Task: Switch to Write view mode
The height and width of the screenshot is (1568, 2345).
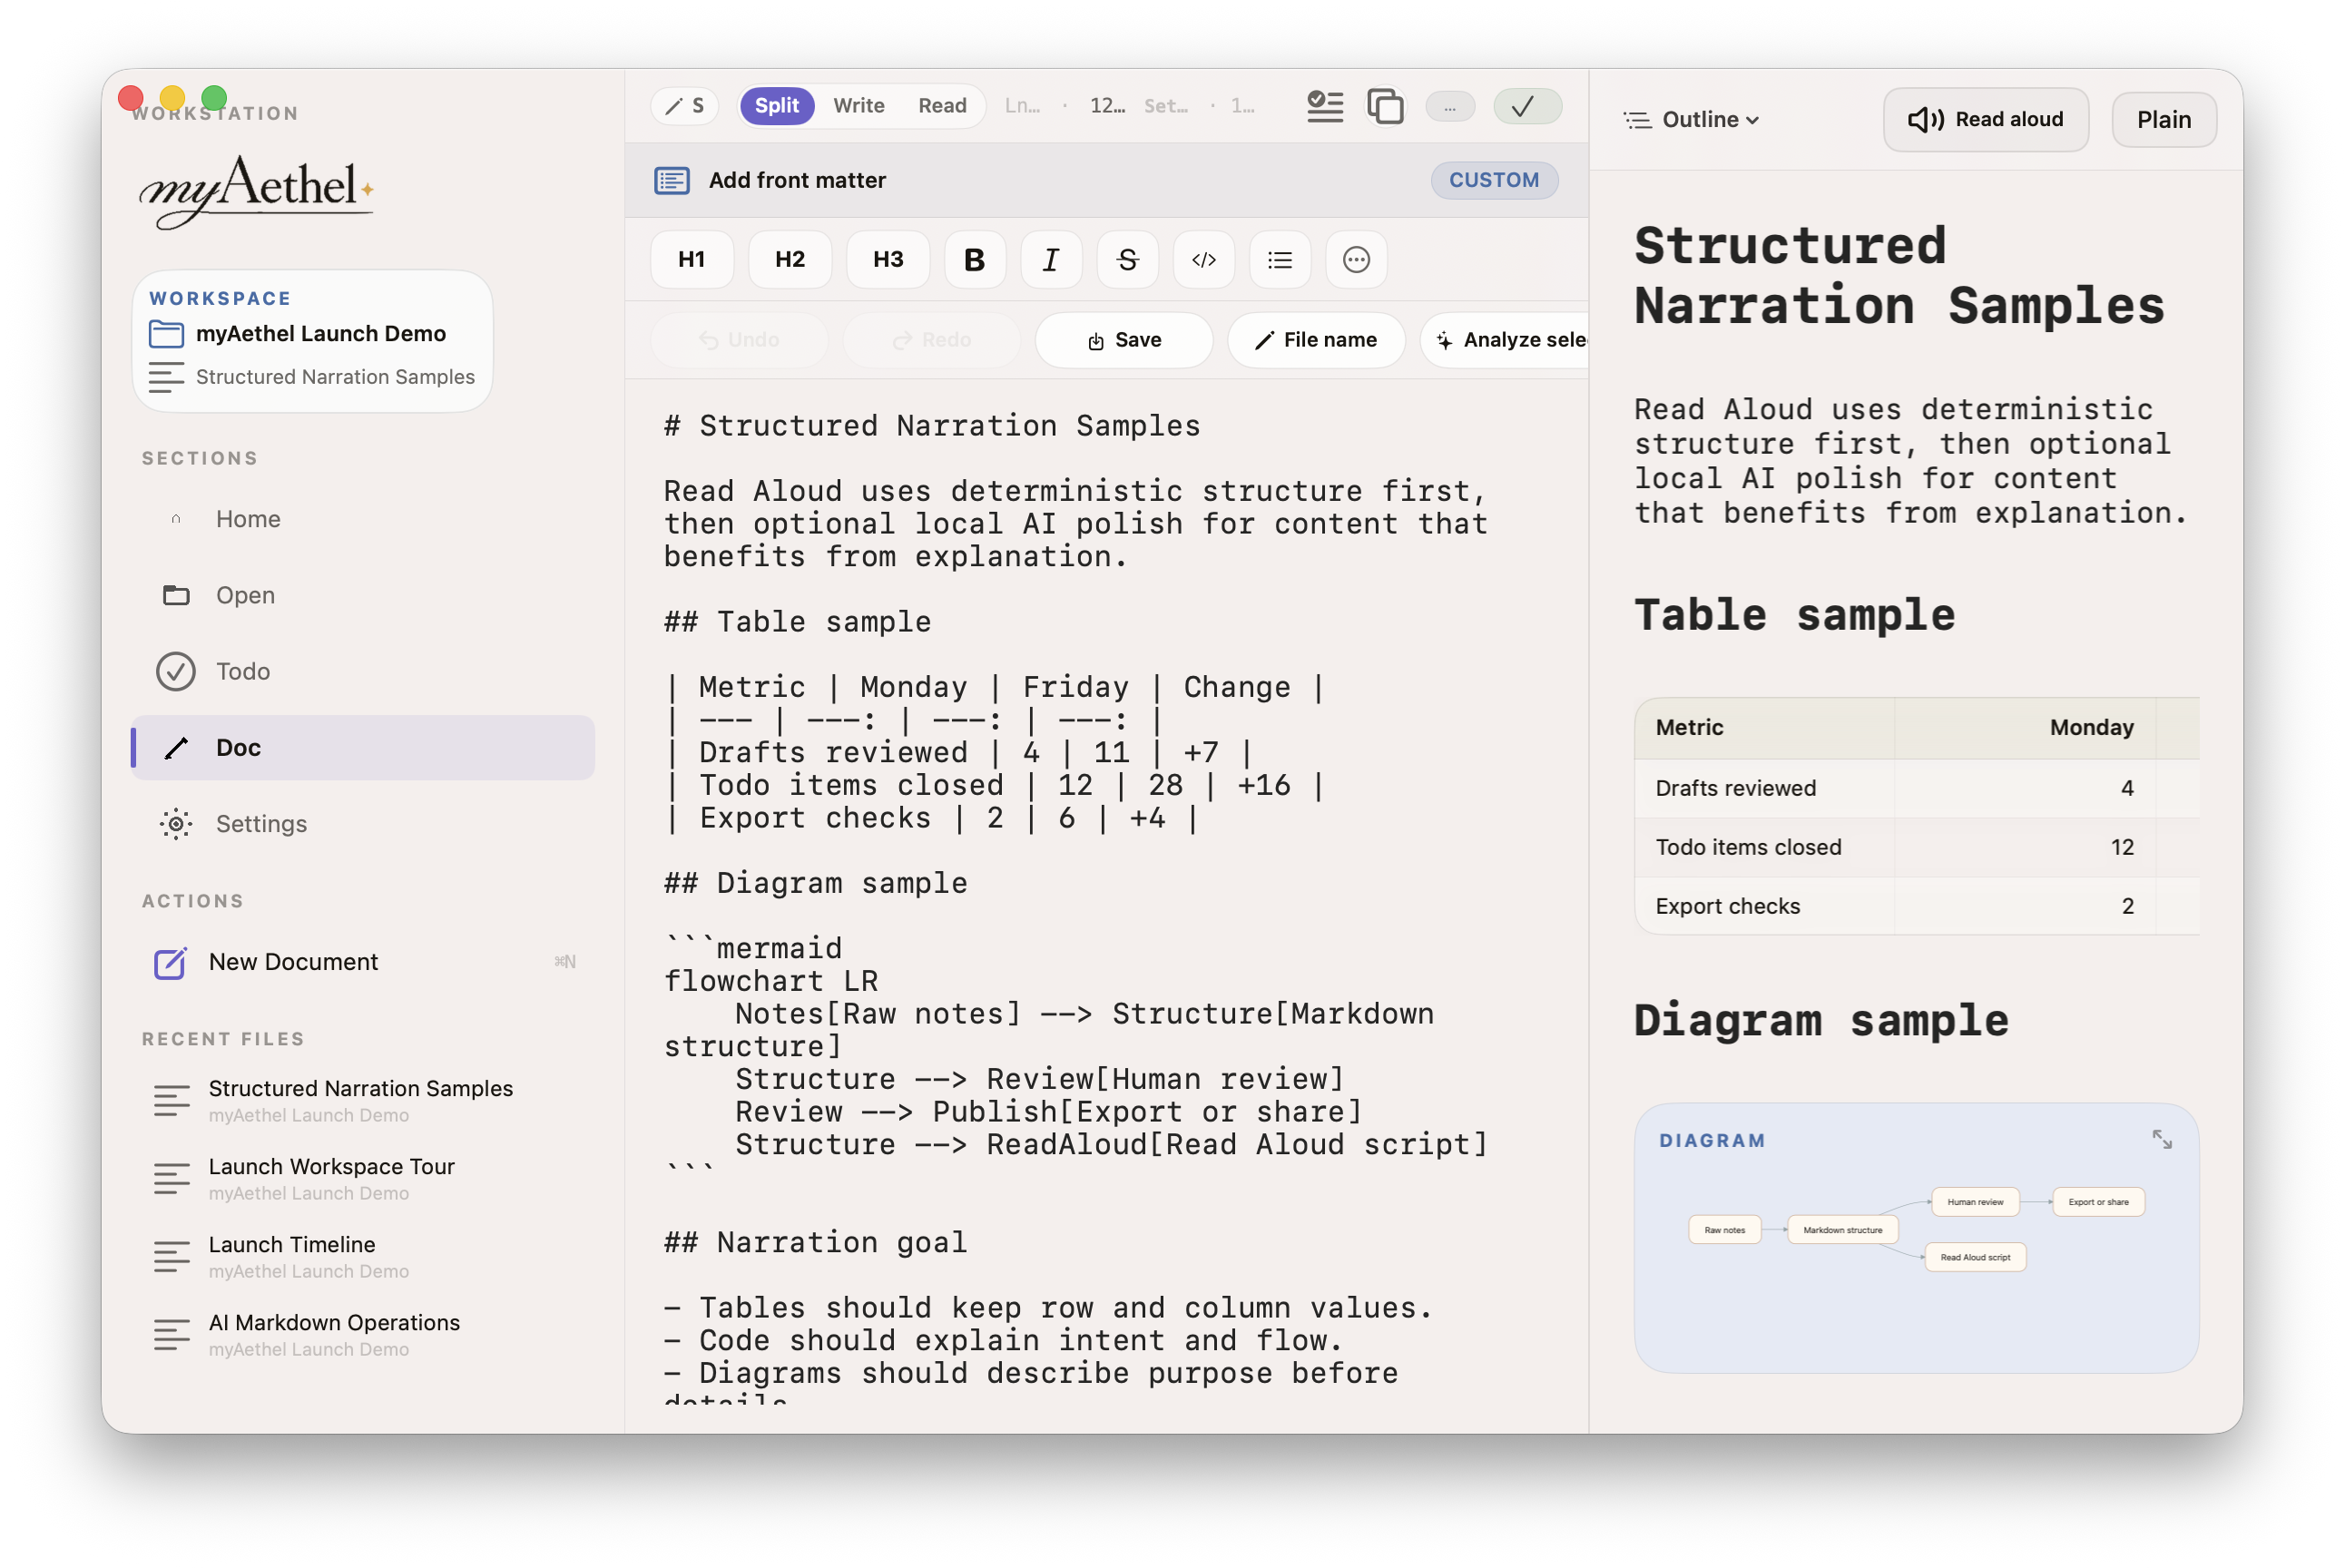Action: (858, 106)
